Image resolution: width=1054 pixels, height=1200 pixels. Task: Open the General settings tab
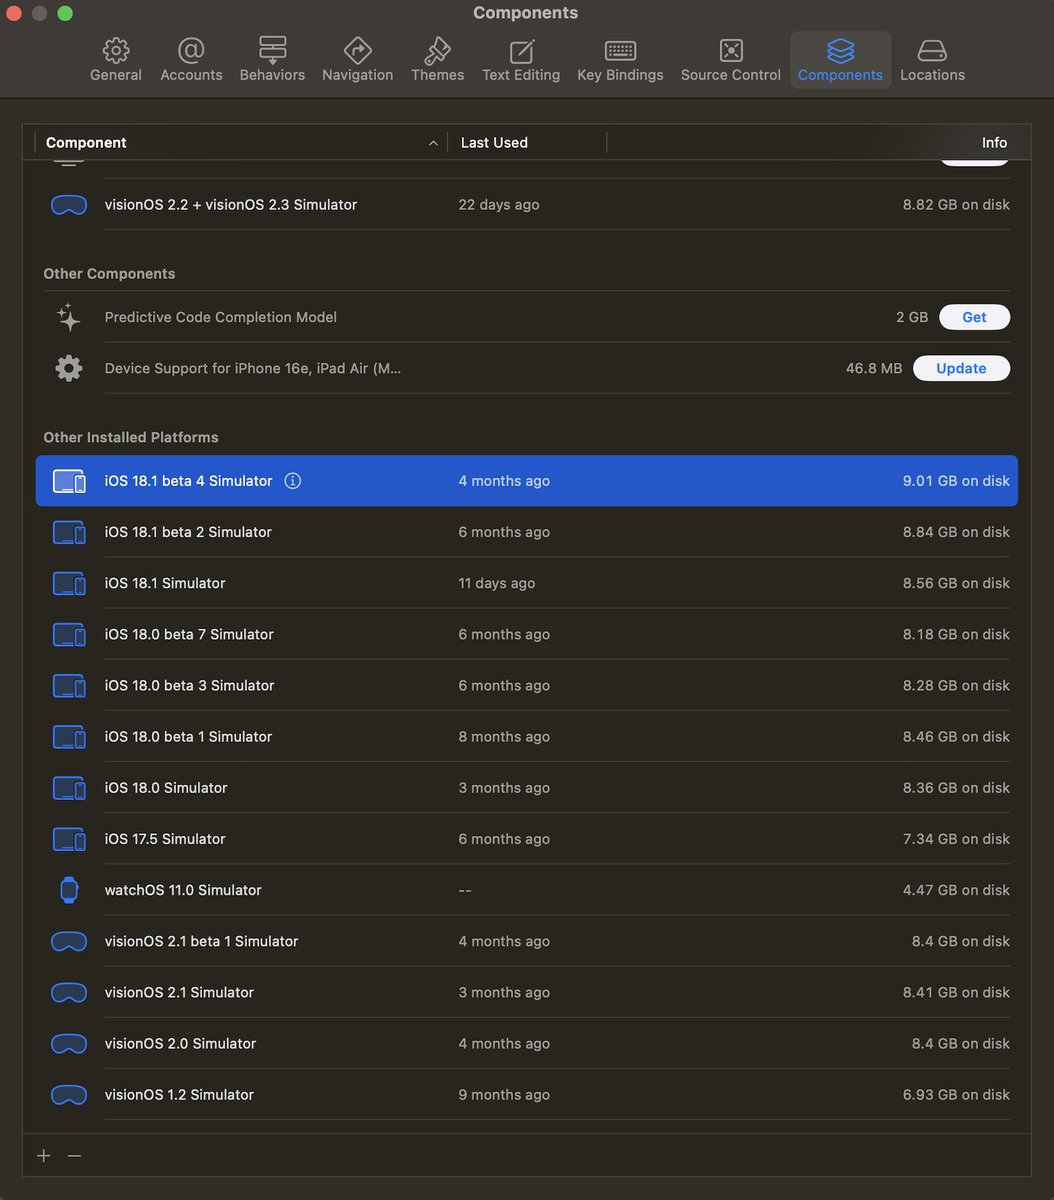(x=116, y=60)
